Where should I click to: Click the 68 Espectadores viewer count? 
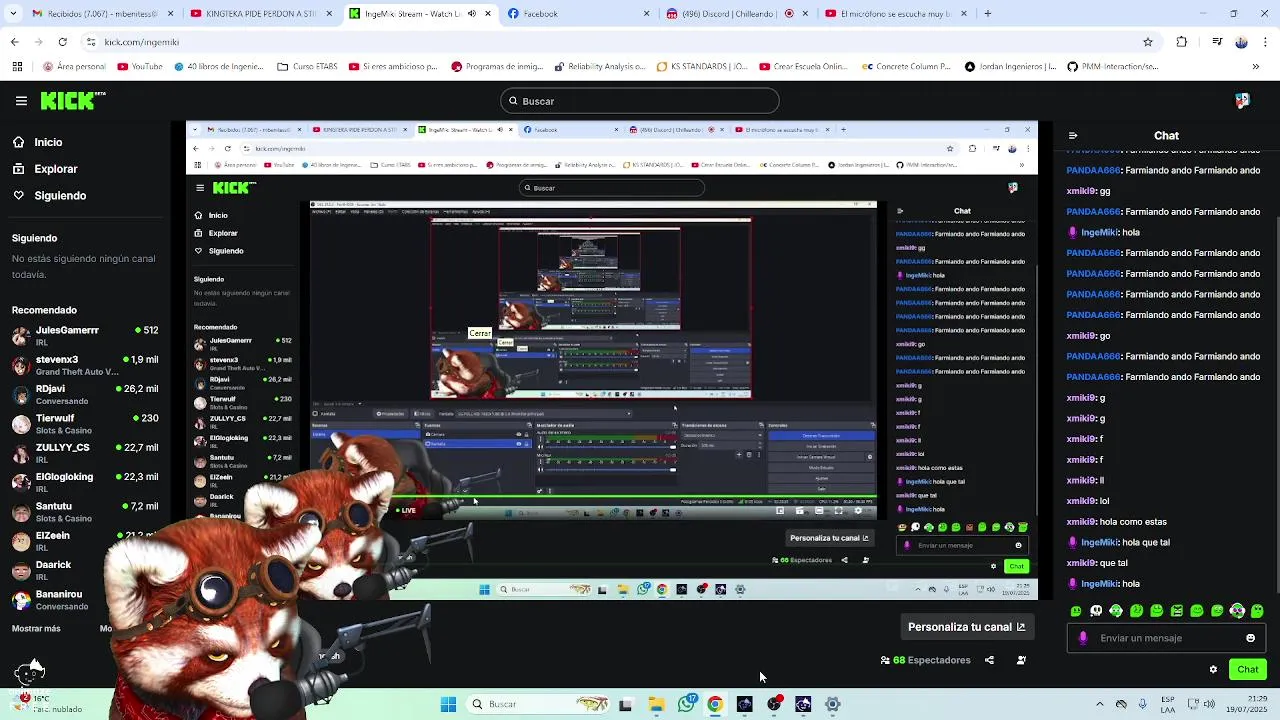925,660
